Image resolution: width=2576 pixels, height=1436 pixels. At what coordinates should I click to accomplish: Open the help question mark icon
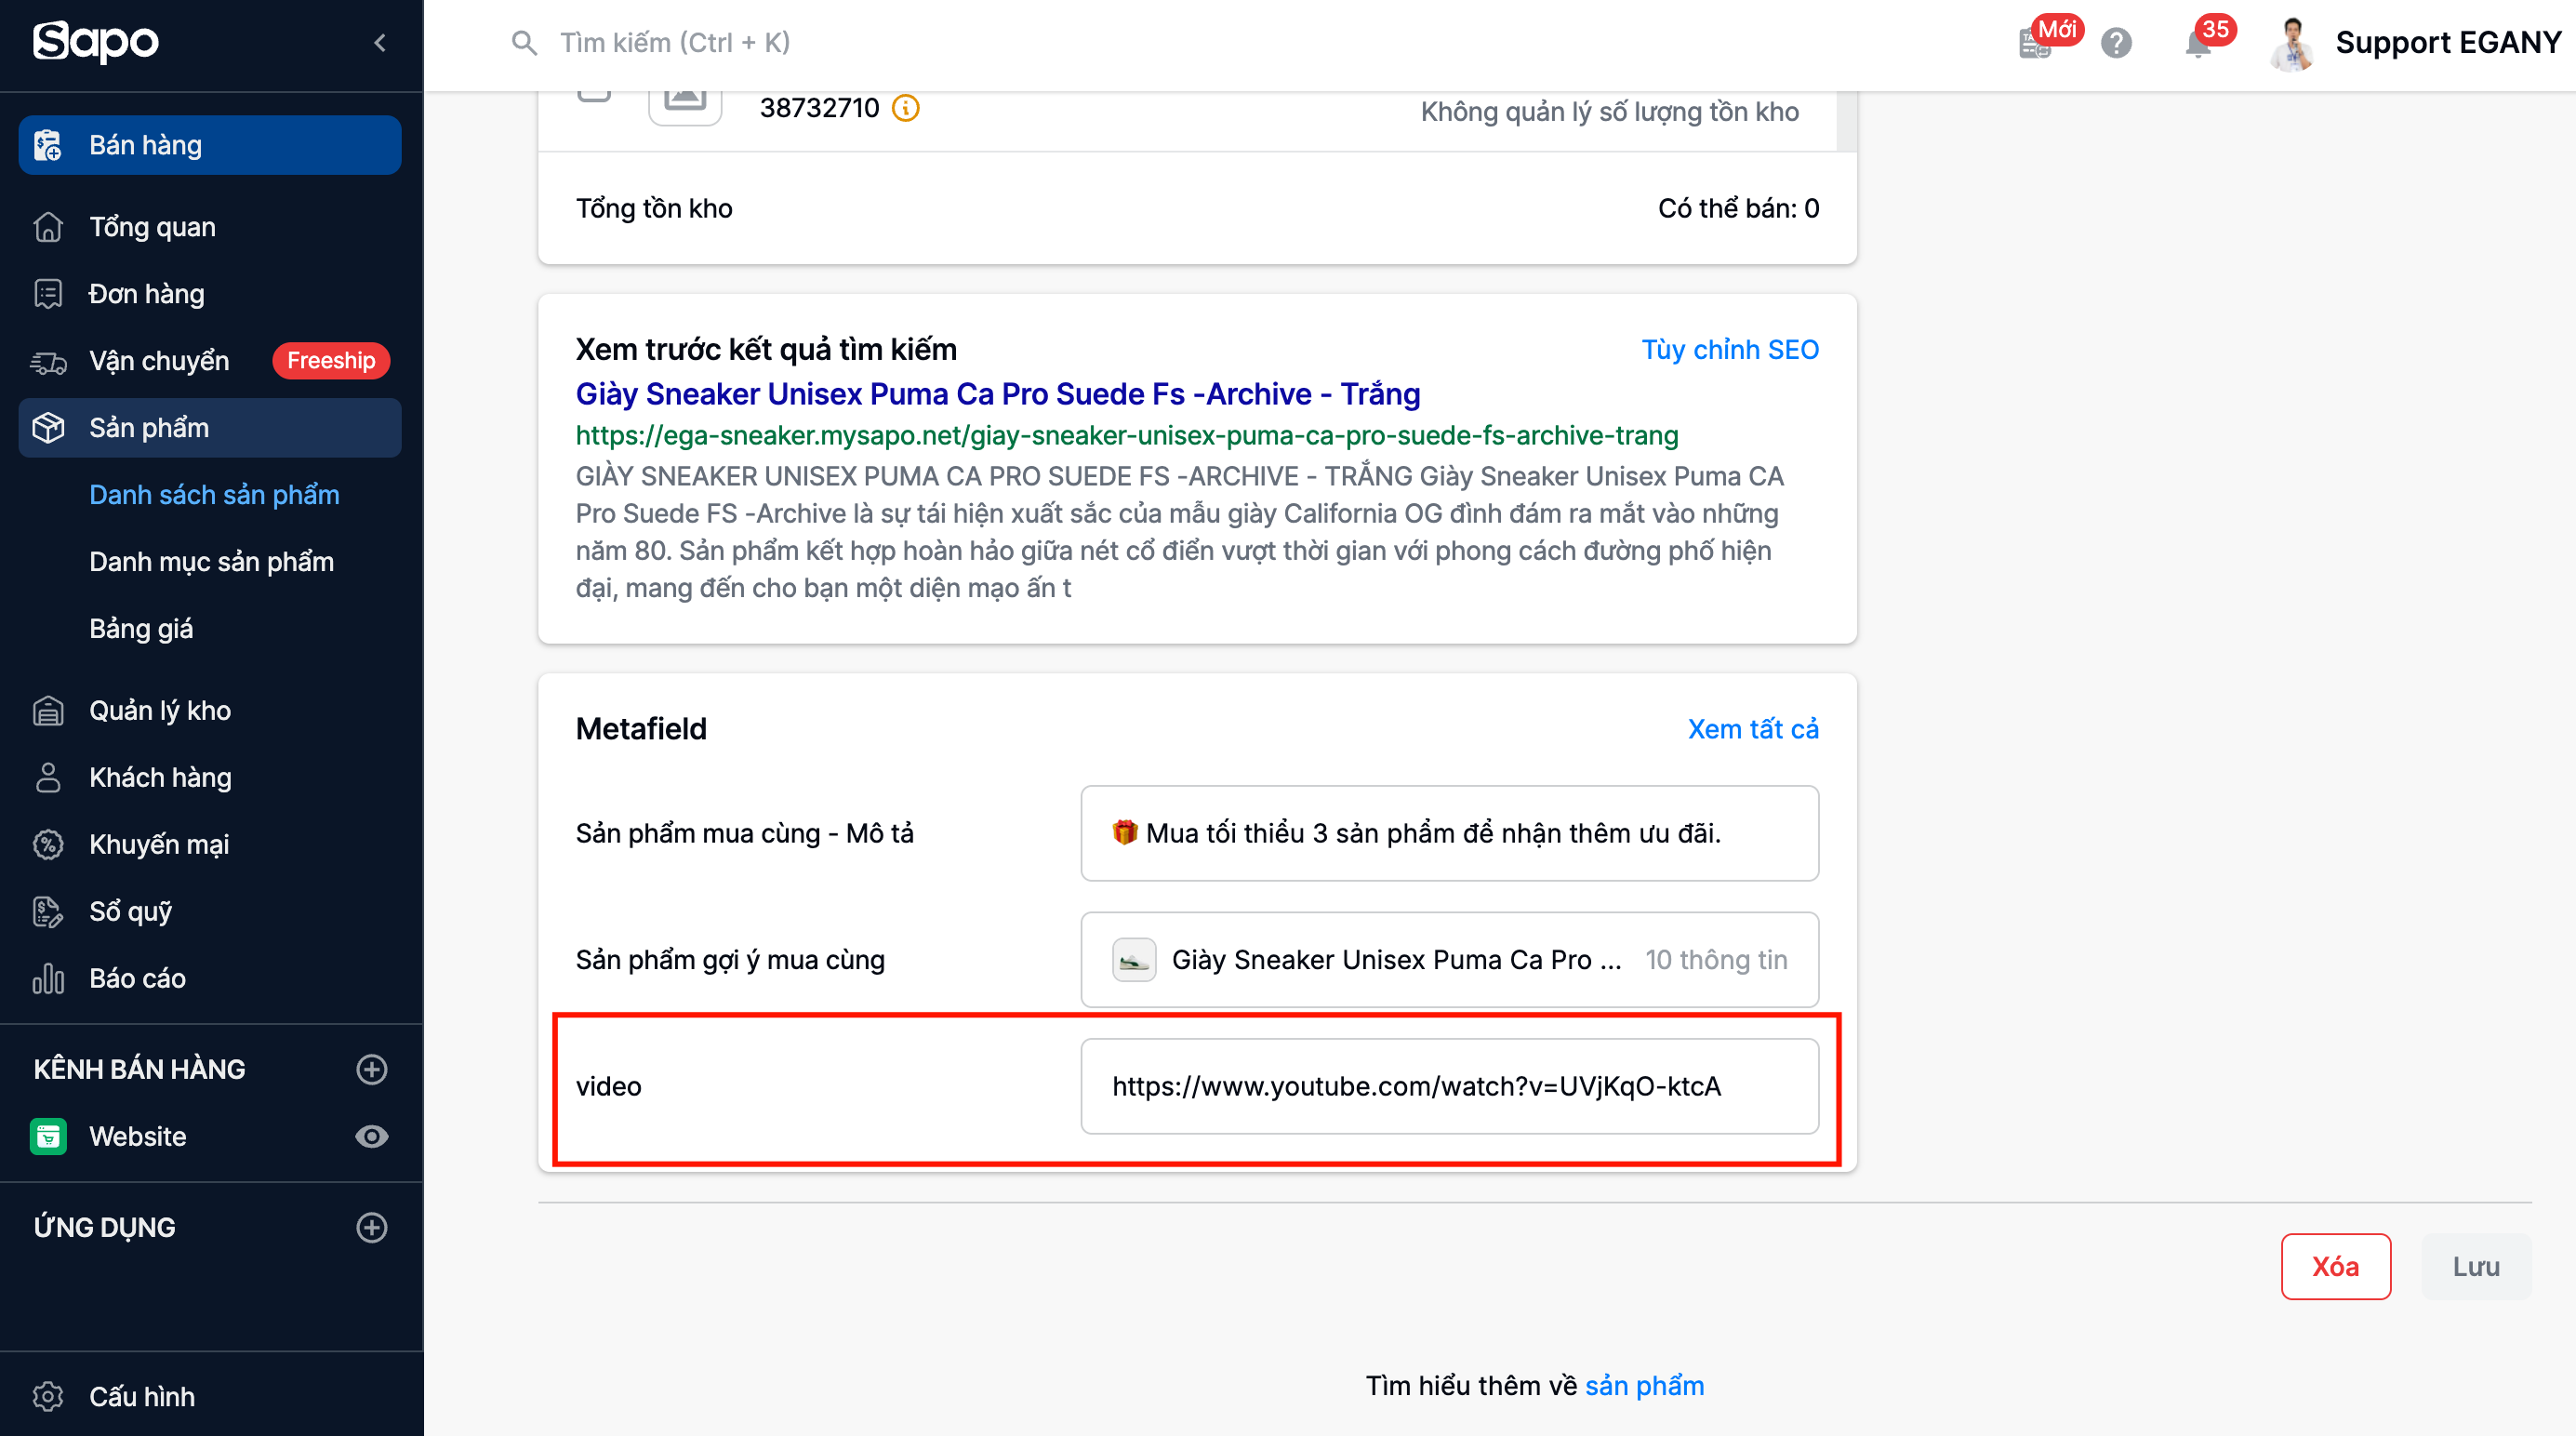tap(2116, 43)
